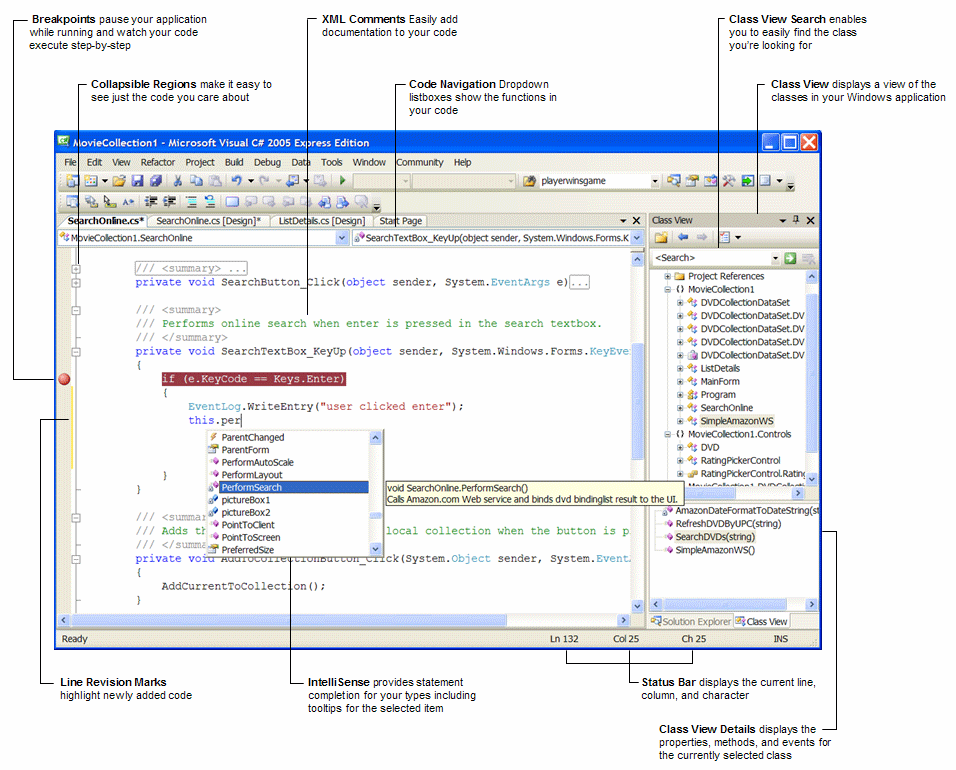Toggle the Class View auto-hide pin

tap(796, 220)
